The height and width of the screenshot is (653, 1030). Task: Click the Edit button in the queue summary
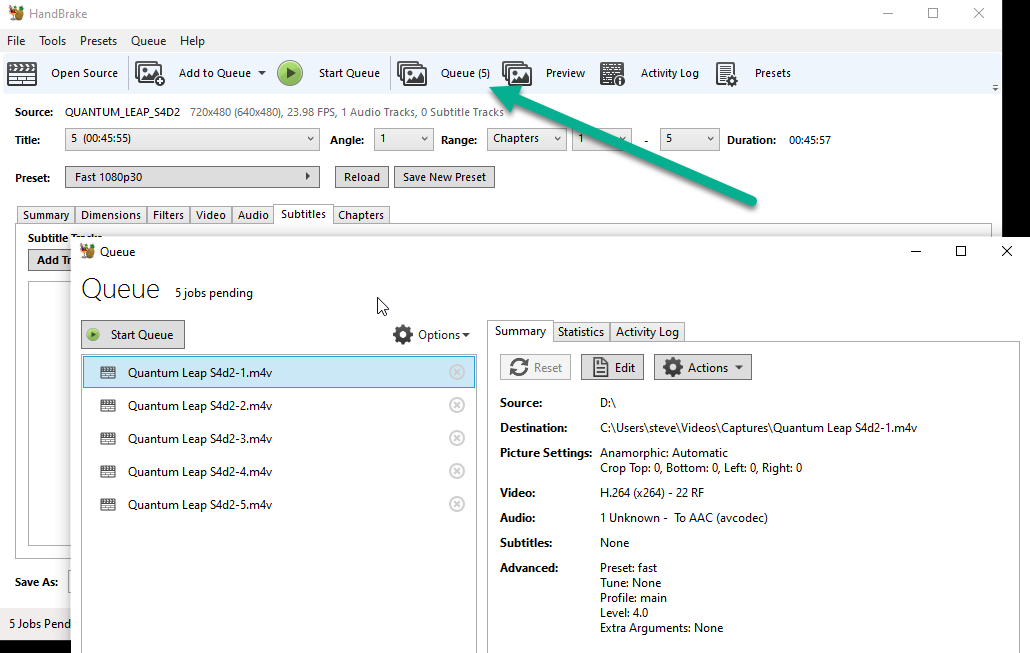[612, 367]
